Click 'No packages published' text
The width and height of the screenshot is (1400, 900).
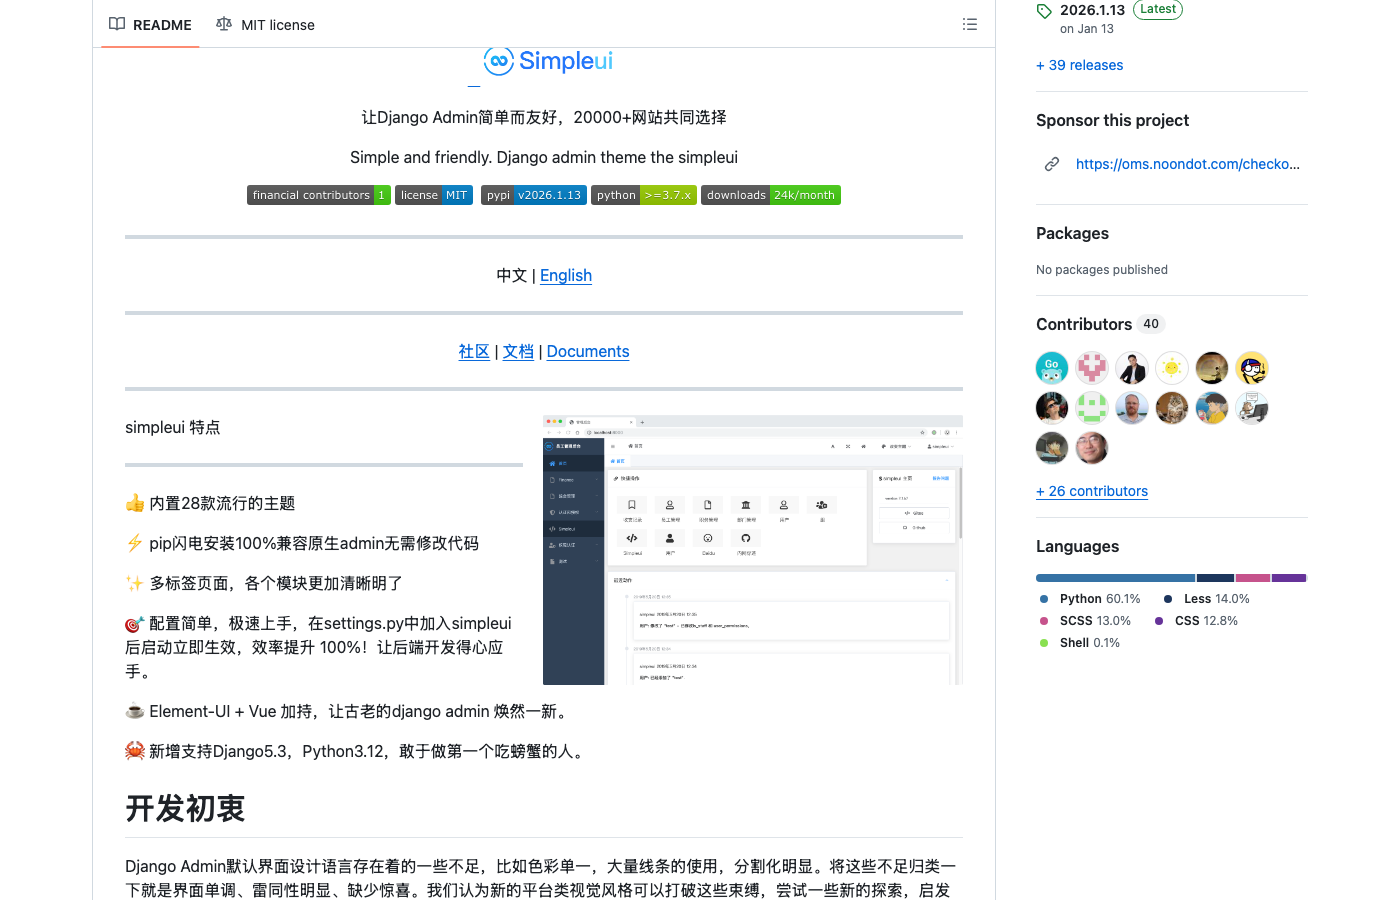1102,270
